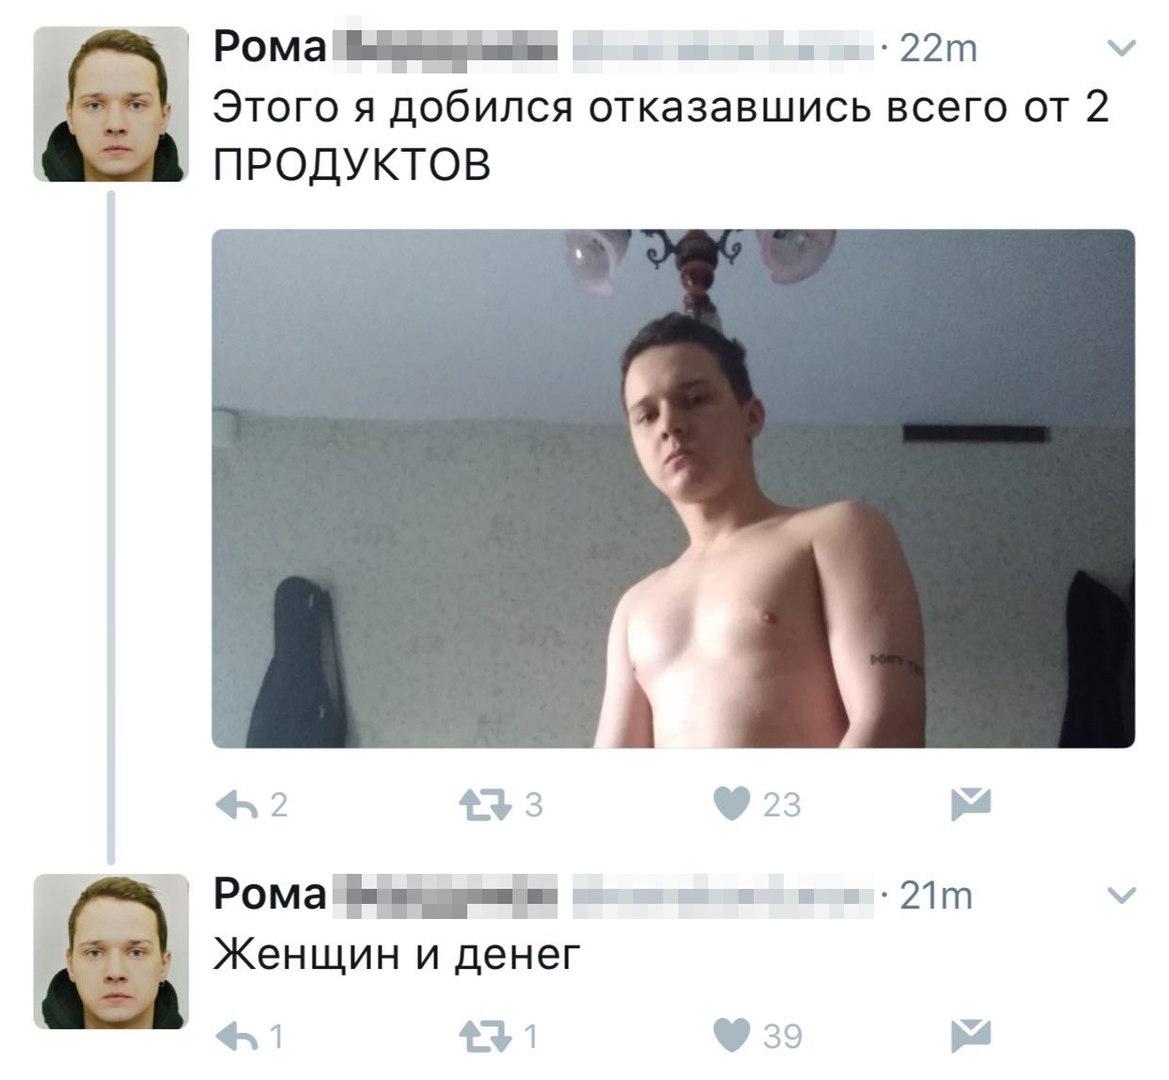The height and width of the screenshot is (1080, 1169).
Task: Open the 'Женщин и денег' tweet text
Action: 397,954
